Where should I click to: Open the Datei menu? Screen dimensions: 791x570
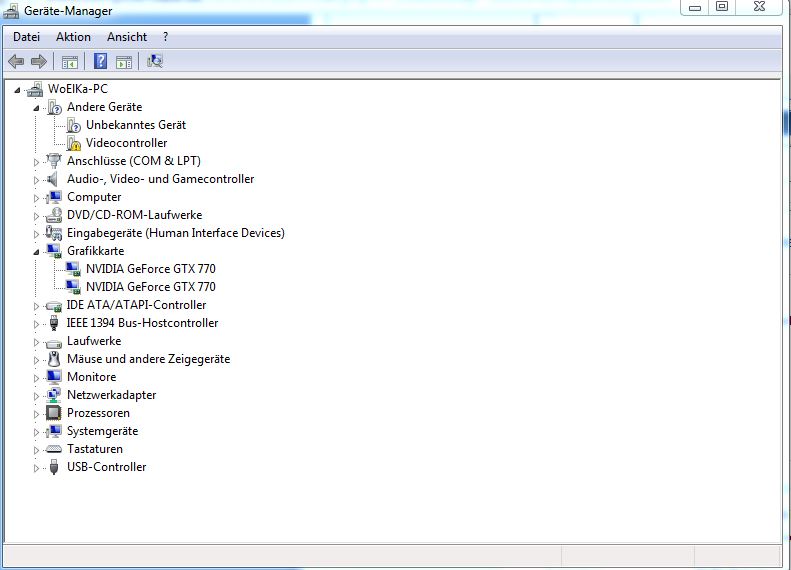pos(27,37)
